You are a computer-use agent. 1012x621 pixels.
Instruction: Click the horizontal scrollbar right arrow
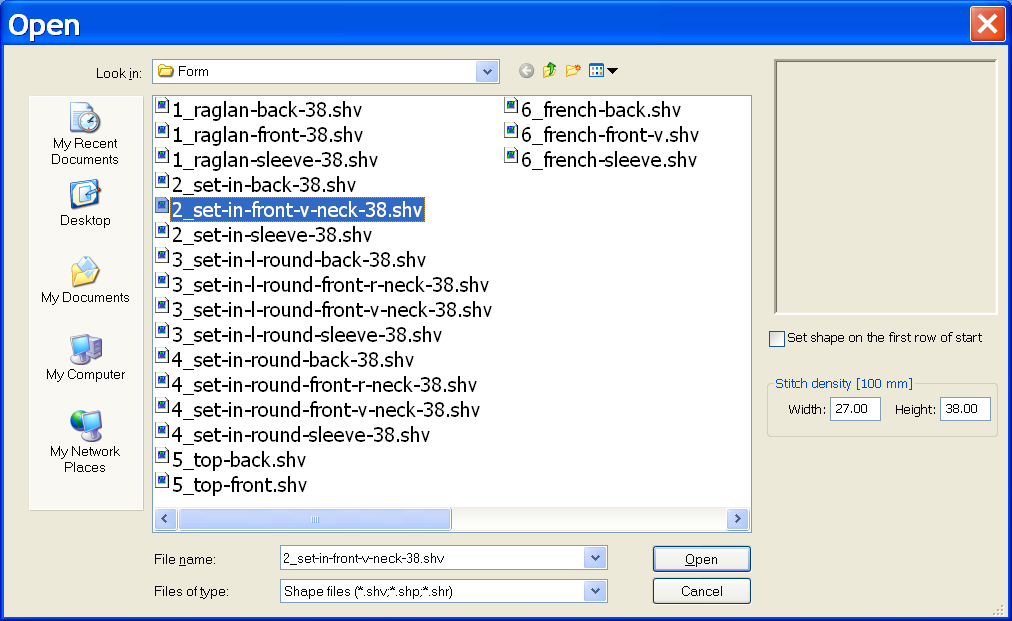tap(739, 519)
